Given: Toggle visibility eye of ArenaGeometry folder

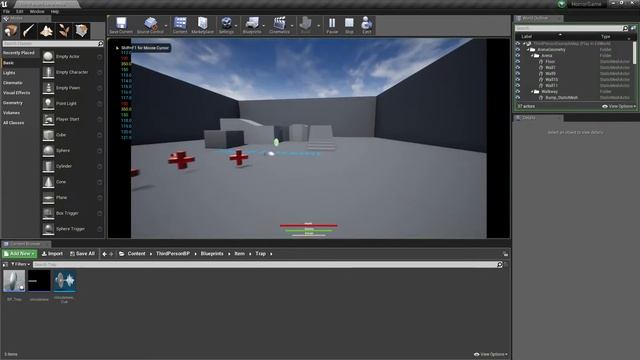Looking at the screenshot, I should pyautogui.click(x=518, y=49).
